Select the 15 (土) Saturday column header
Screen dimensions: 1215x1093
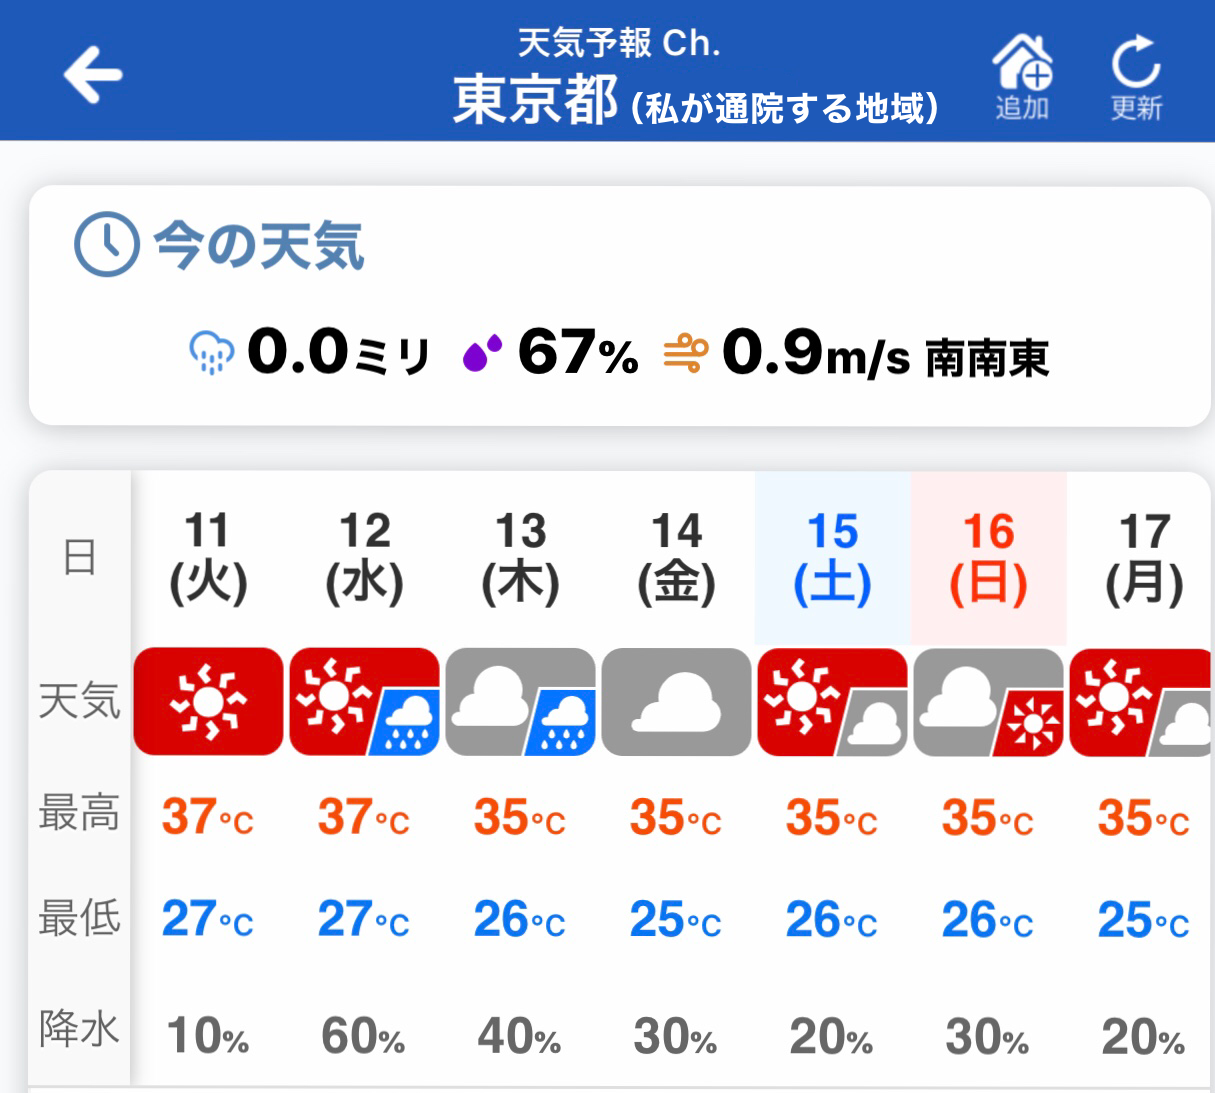(832, 558)
